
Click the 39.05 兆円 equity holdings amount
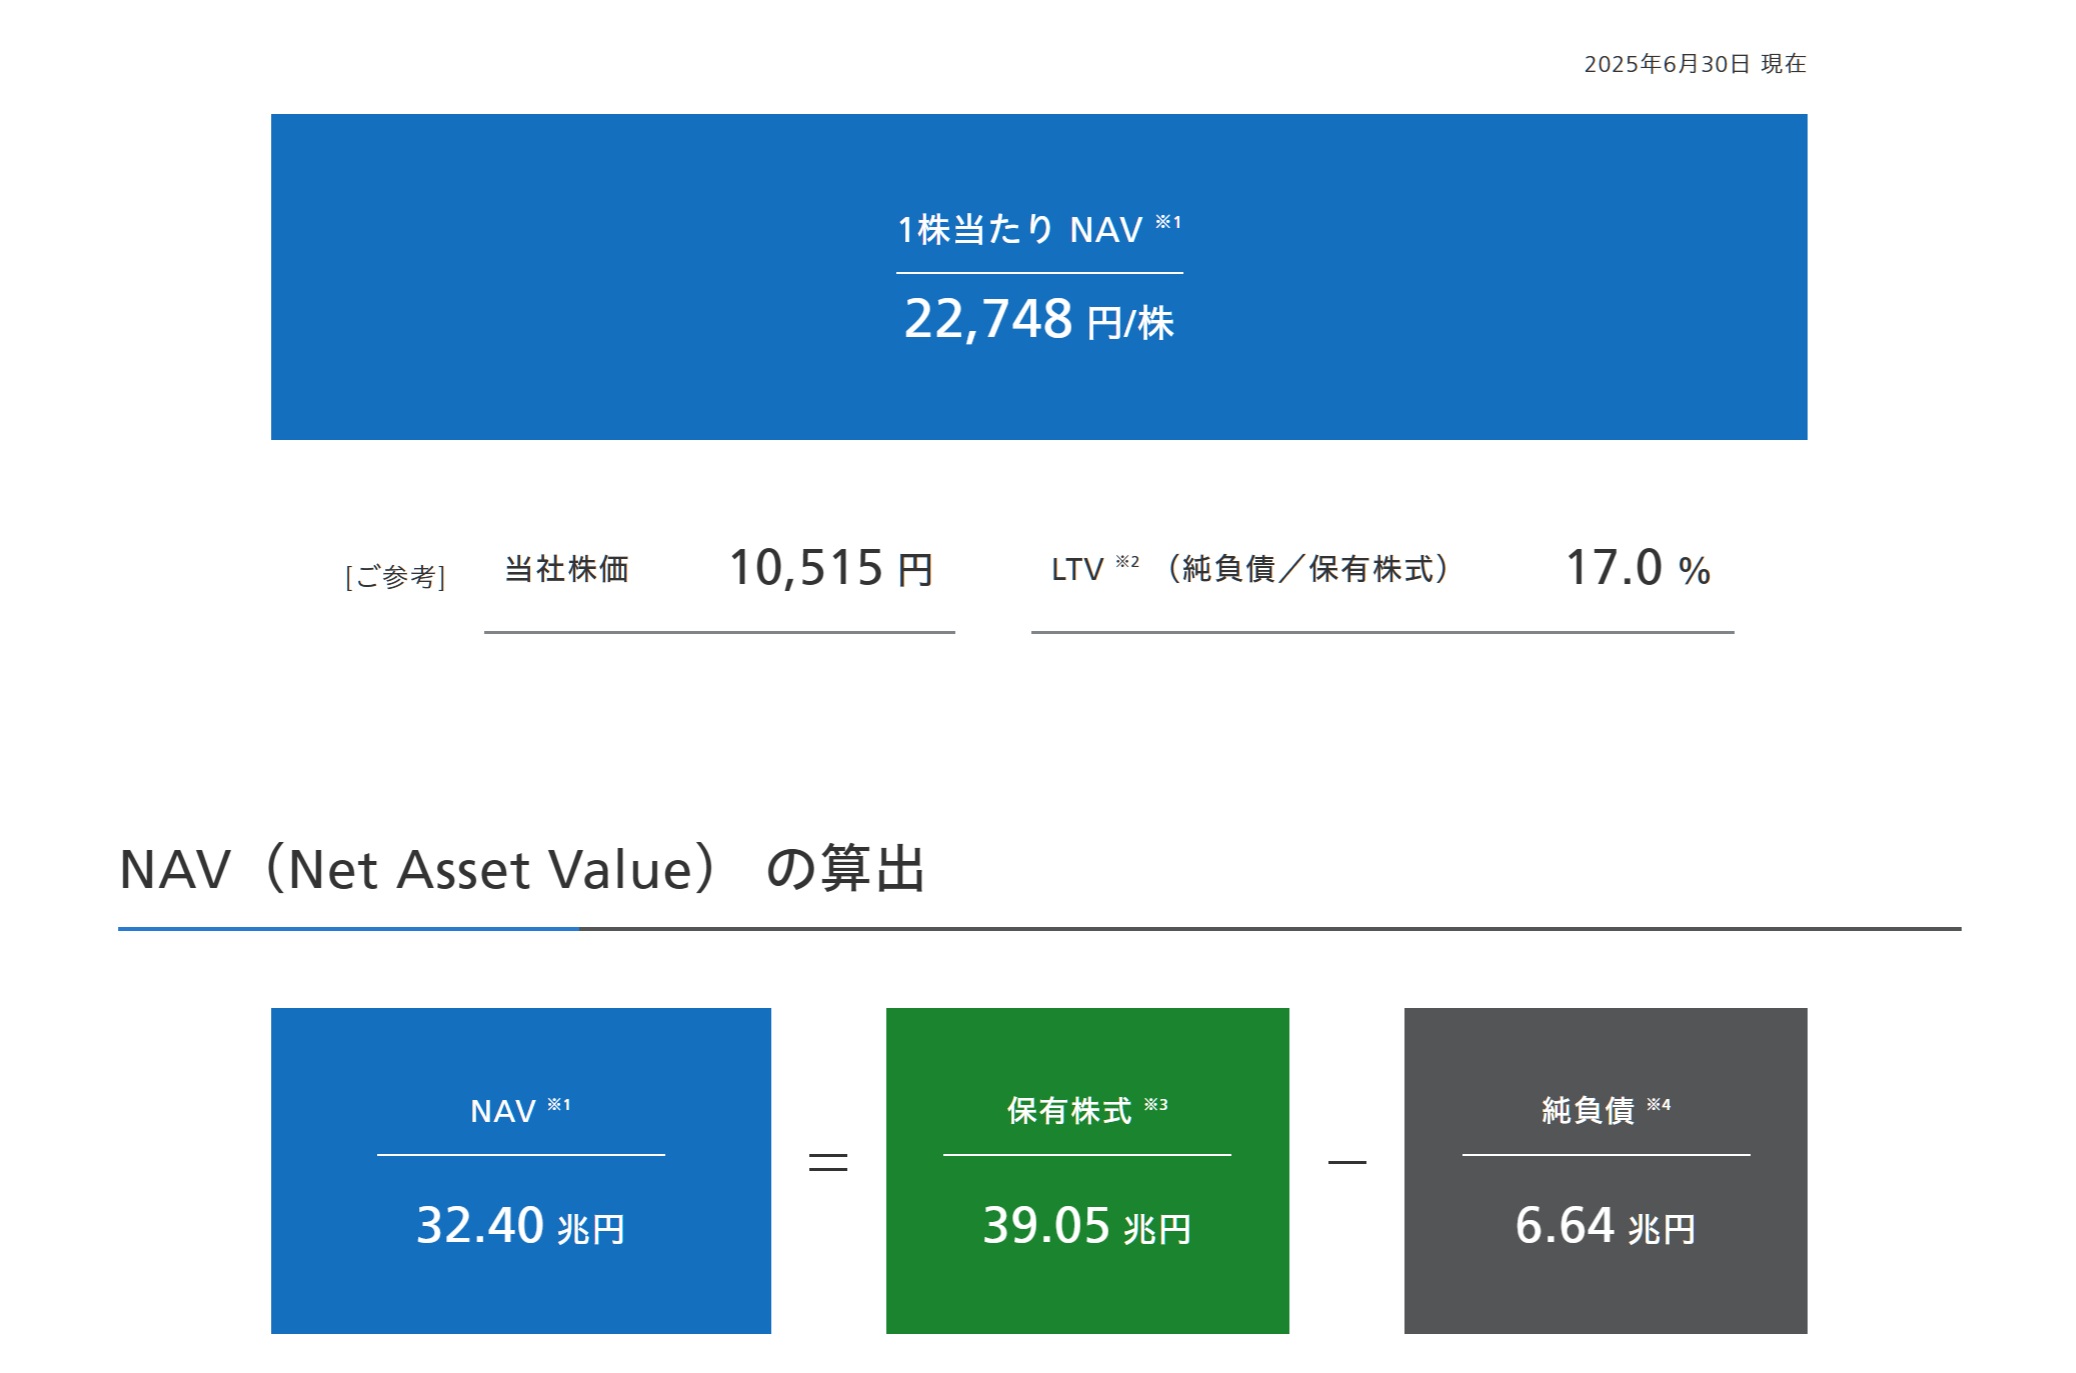coord(1087,1226)
